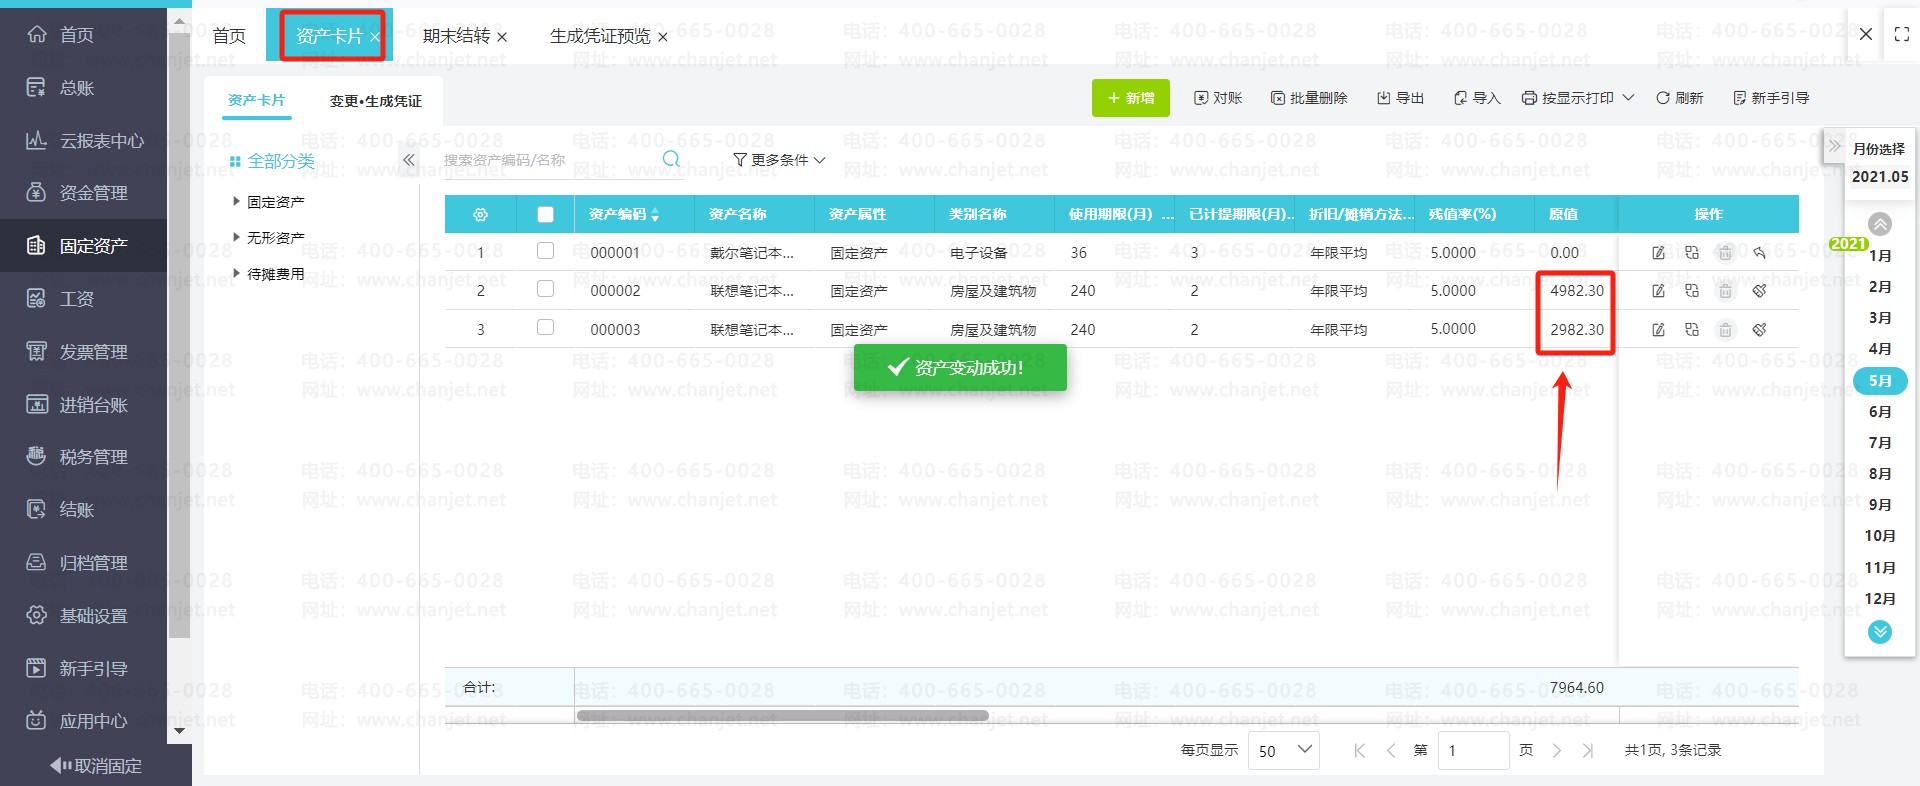Collapse the category tree panel
The height and width of the screenshot is (786, 1920).
click(408, 160)
